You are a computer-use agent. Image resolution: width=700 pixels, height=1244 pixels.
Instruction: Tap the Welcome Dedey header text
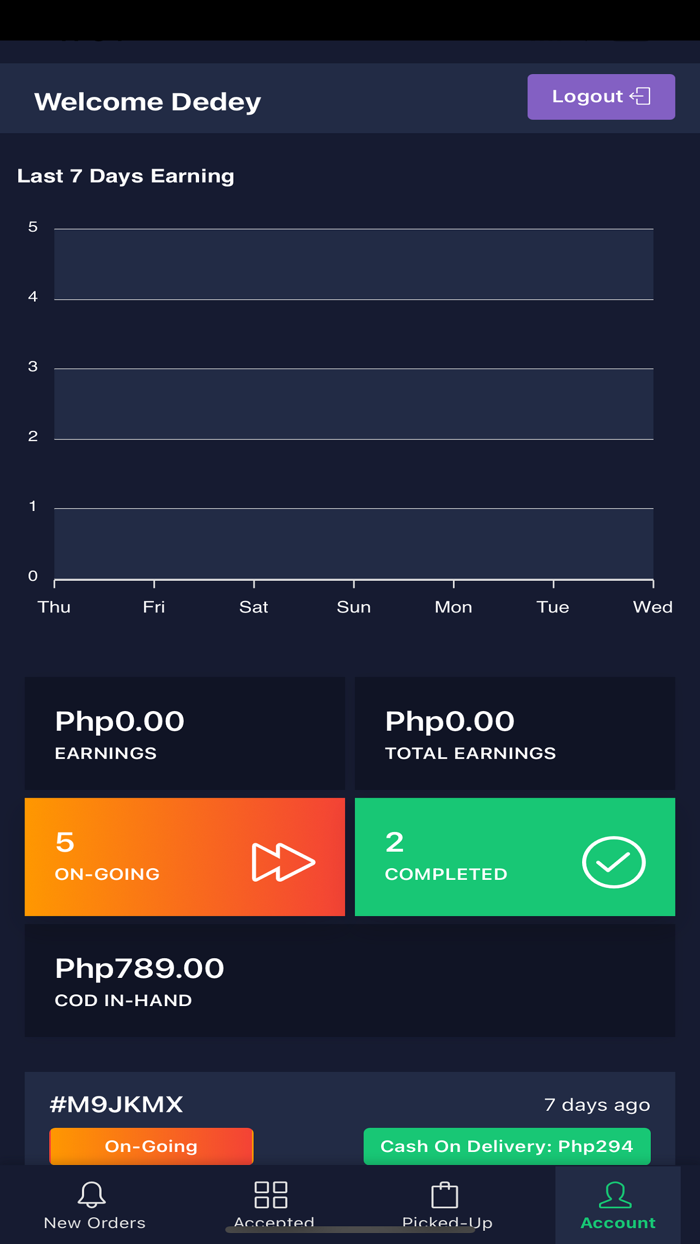(148, 101)
